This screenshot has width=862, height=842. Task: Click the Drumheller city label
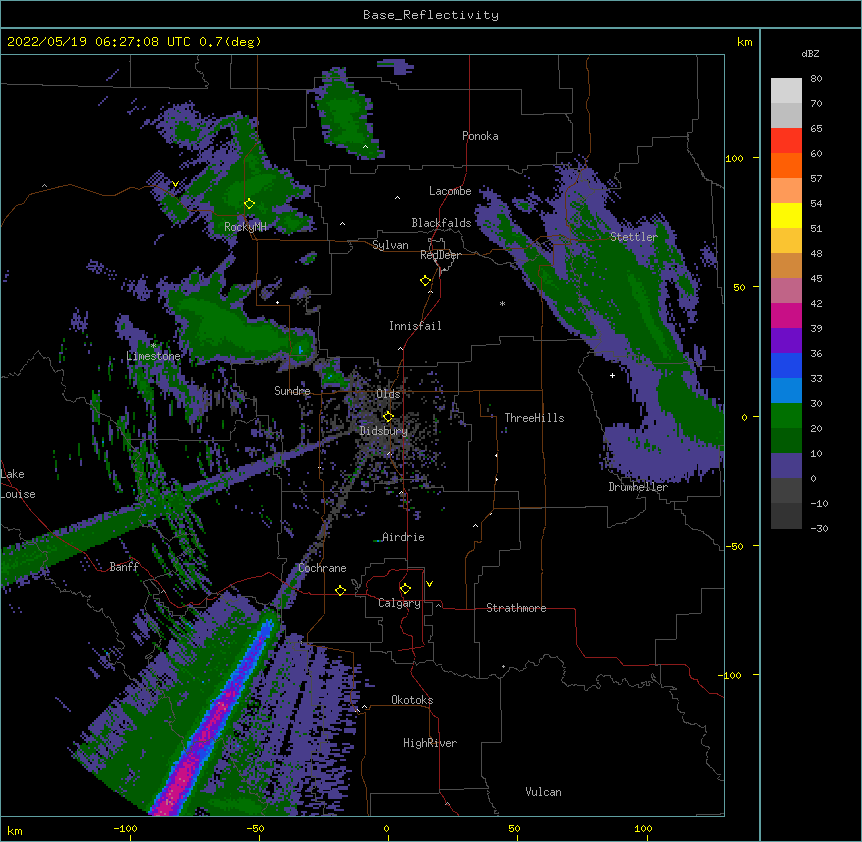coord(638,487)
